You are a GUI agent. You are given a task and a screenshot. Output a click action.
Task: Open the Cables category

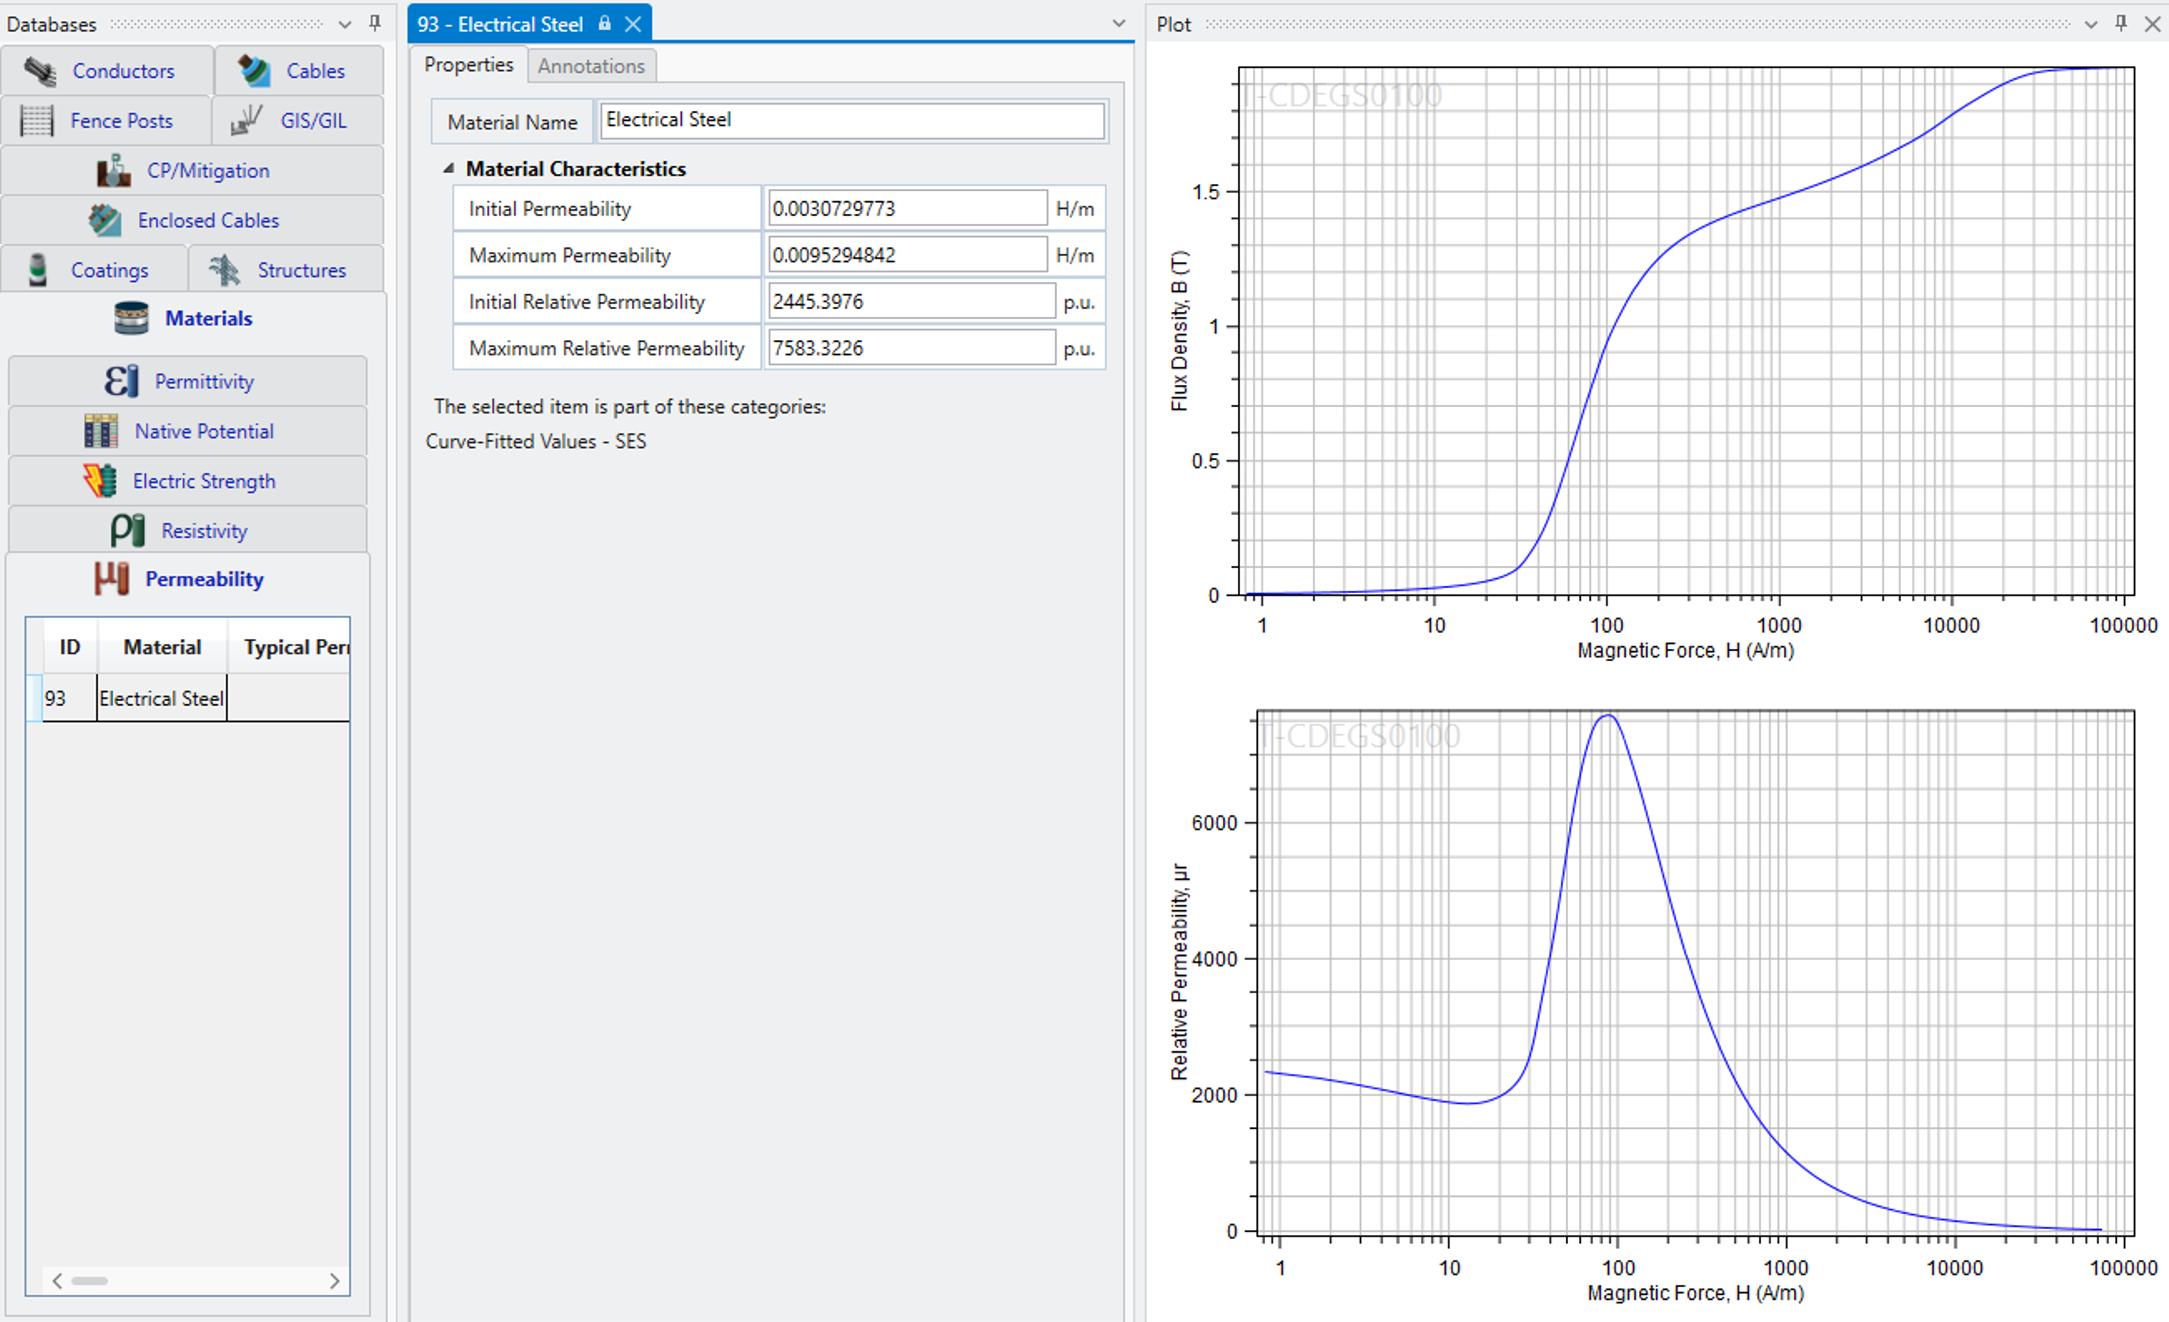coord(299,71)
